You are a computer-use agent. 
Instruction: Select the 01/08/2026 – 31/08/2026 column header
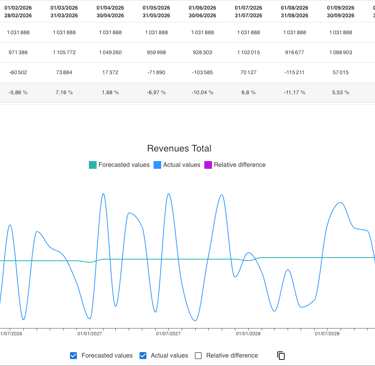294,12
